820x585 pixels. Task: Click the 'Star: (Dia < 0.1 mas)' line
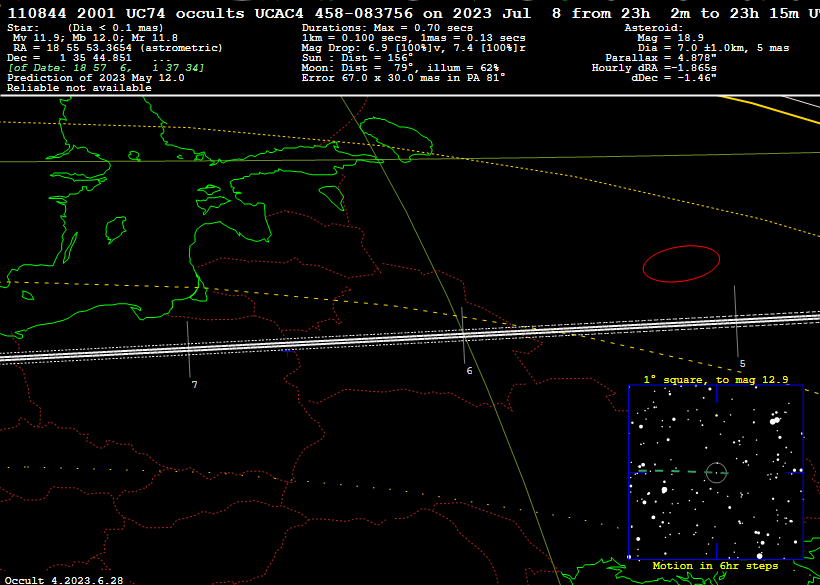85,28
